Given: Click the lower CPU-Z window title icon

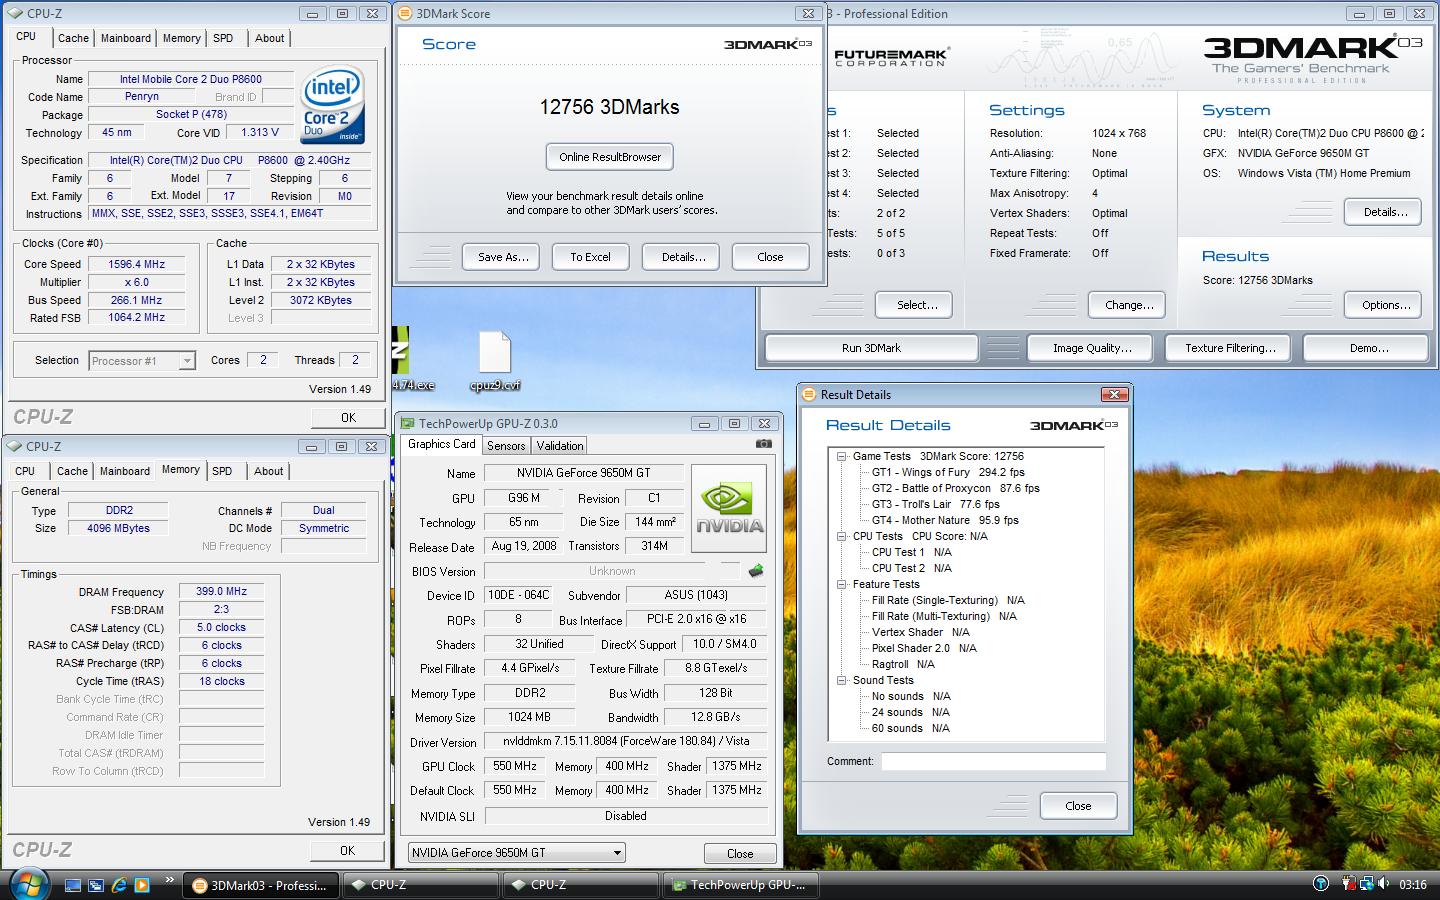Looking at the screenshot, I should [x=15, y=447].
